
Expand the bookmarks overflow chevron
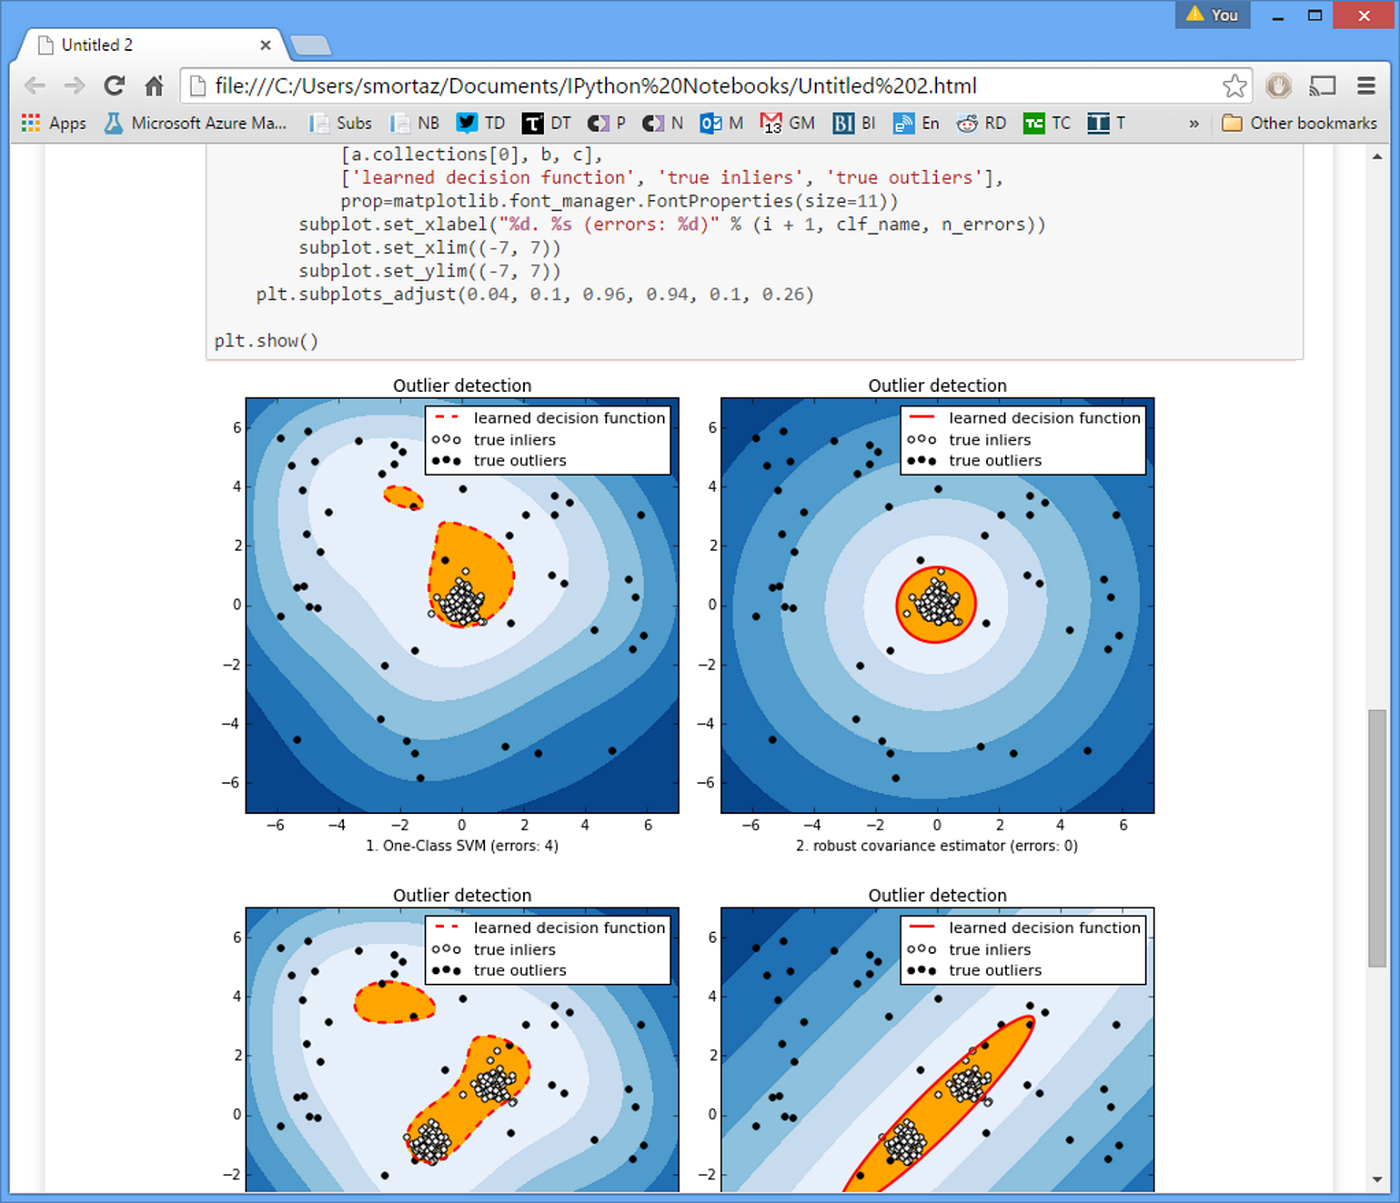pos(1193,122)
